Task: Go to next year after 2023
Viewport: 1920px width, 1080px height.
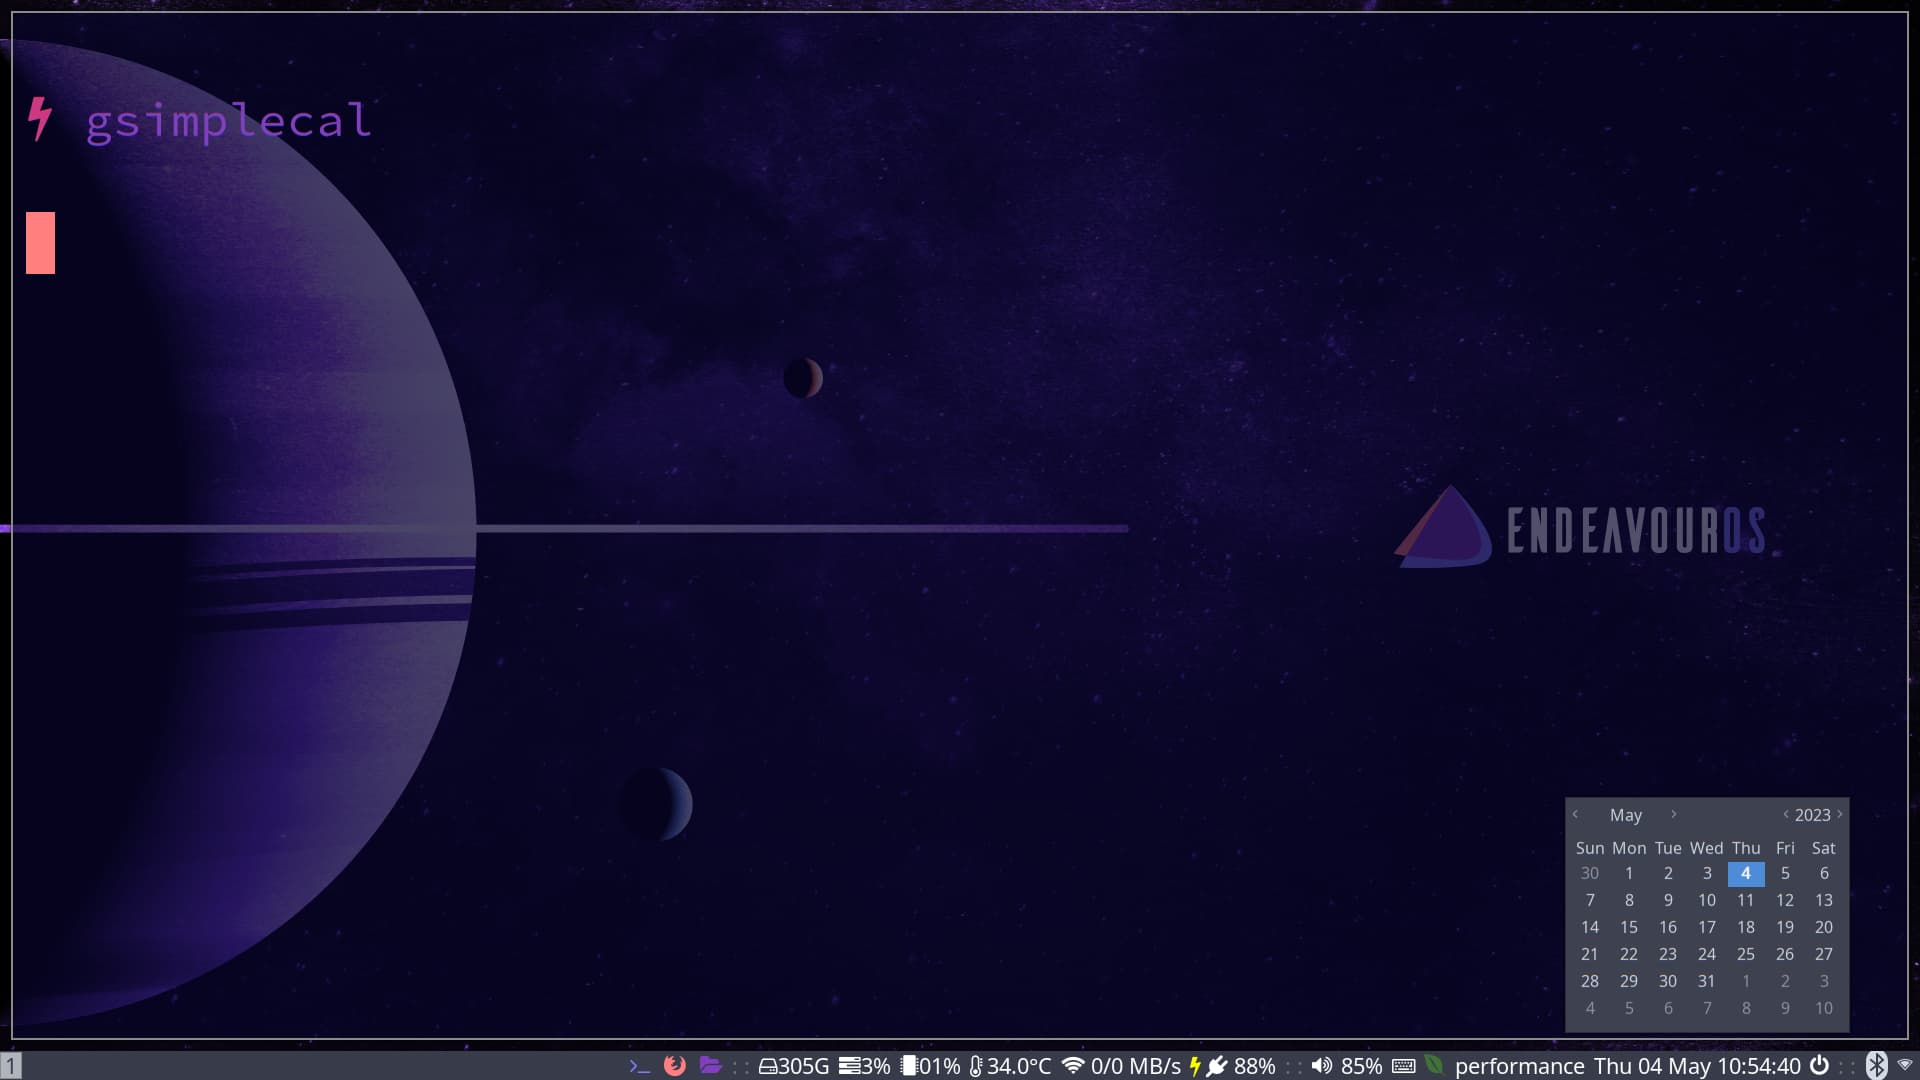Action: (x=1840, y=814)
